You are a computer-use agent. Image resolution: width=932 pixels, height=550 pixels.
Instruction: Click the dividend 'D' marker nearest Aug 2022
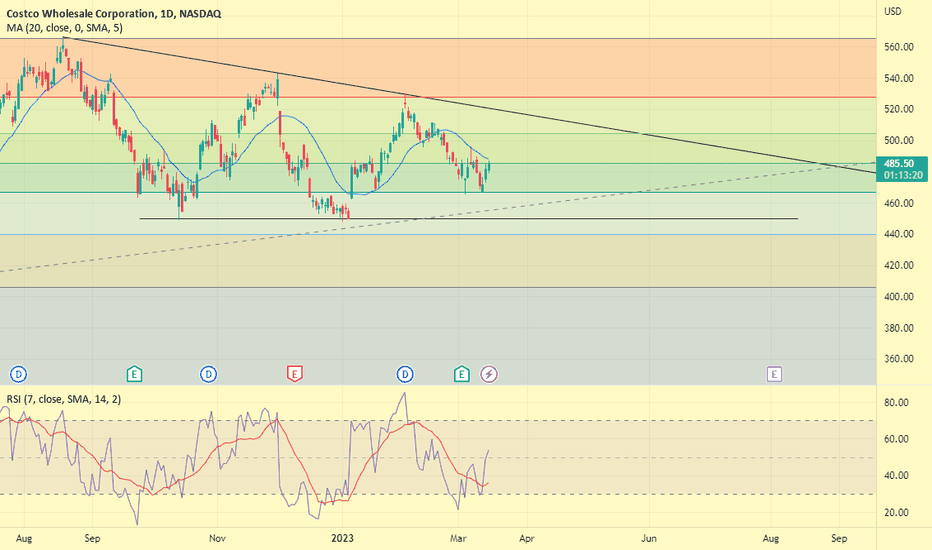click(19, 374)
